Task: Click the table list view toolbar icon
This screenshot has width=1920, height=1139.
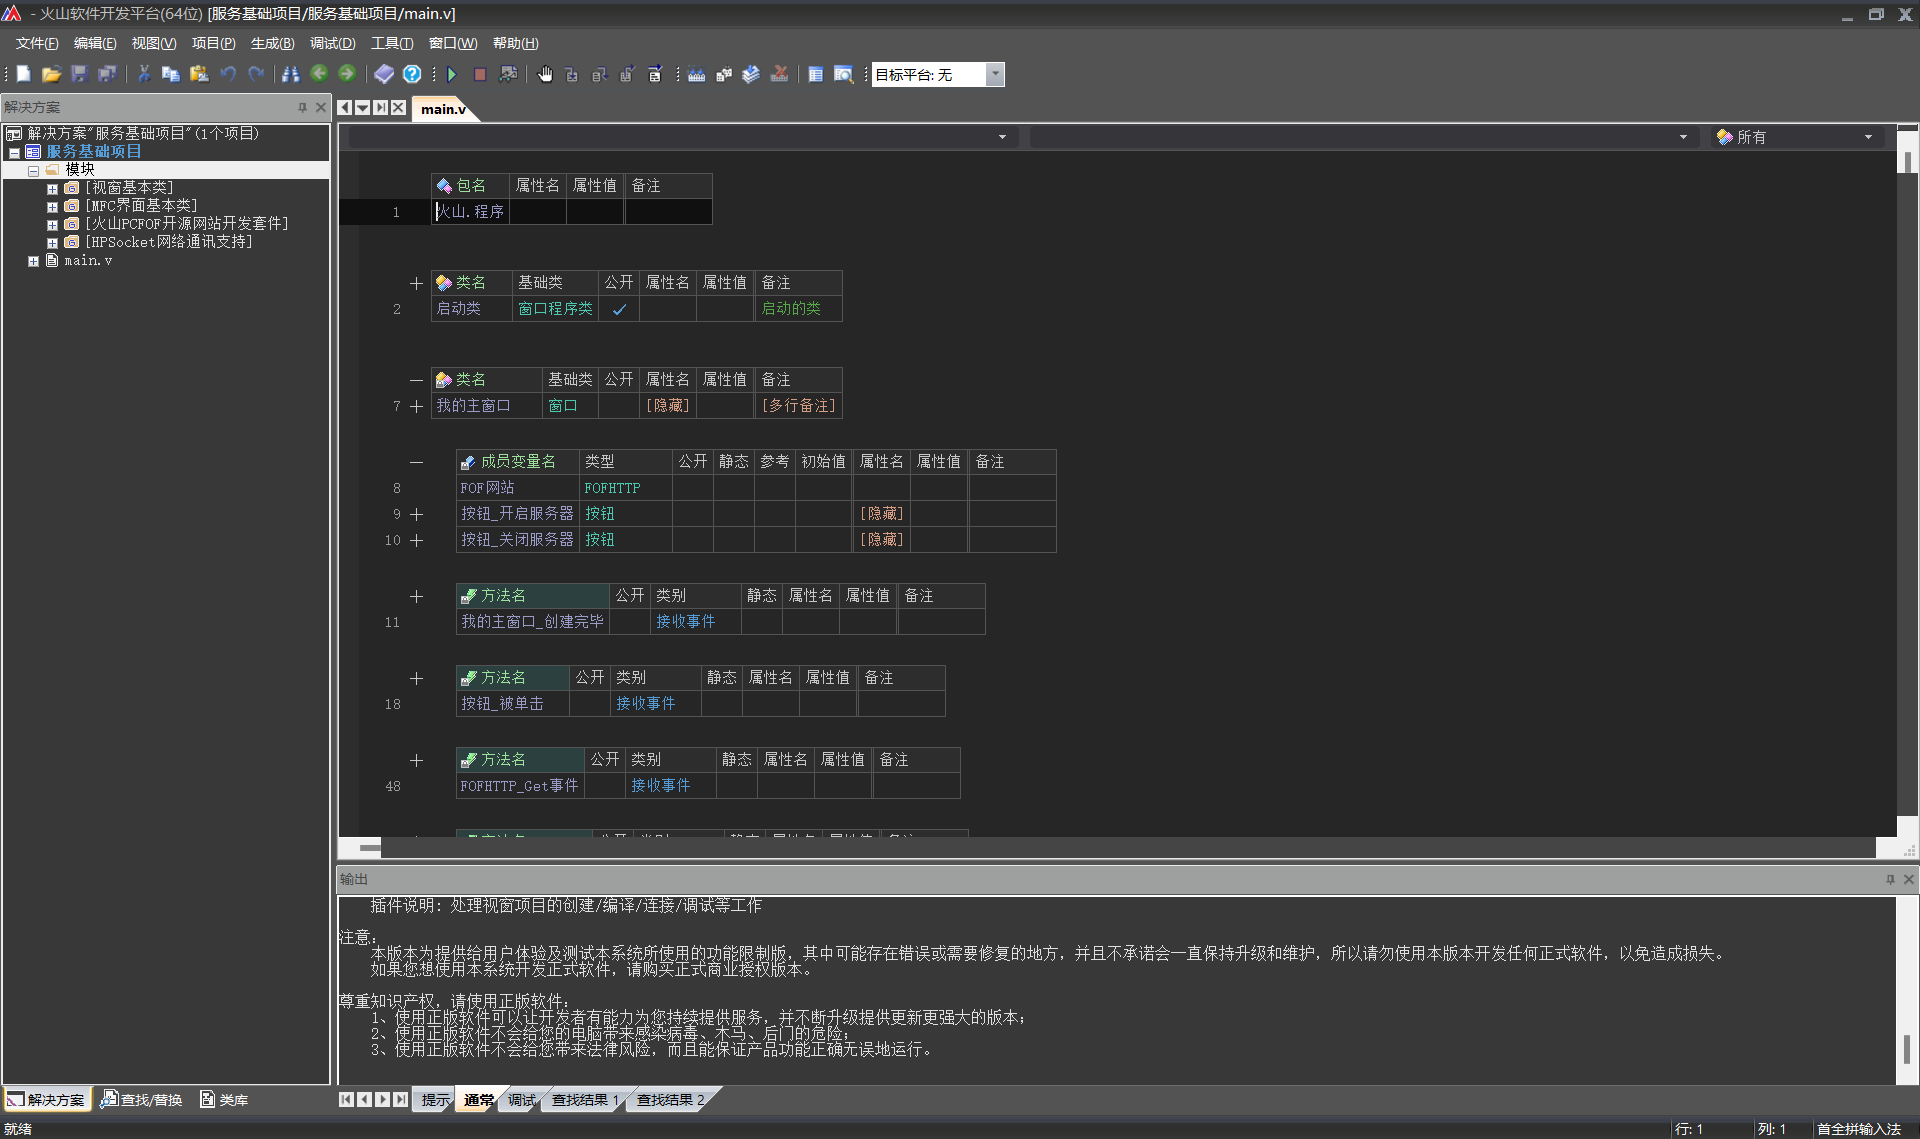Action: (x=816, y=74)
